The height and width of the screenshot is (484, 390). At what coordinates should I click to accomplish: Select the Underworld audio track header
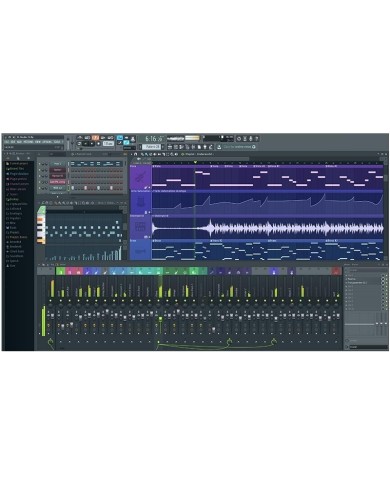[x=141, y=227]
